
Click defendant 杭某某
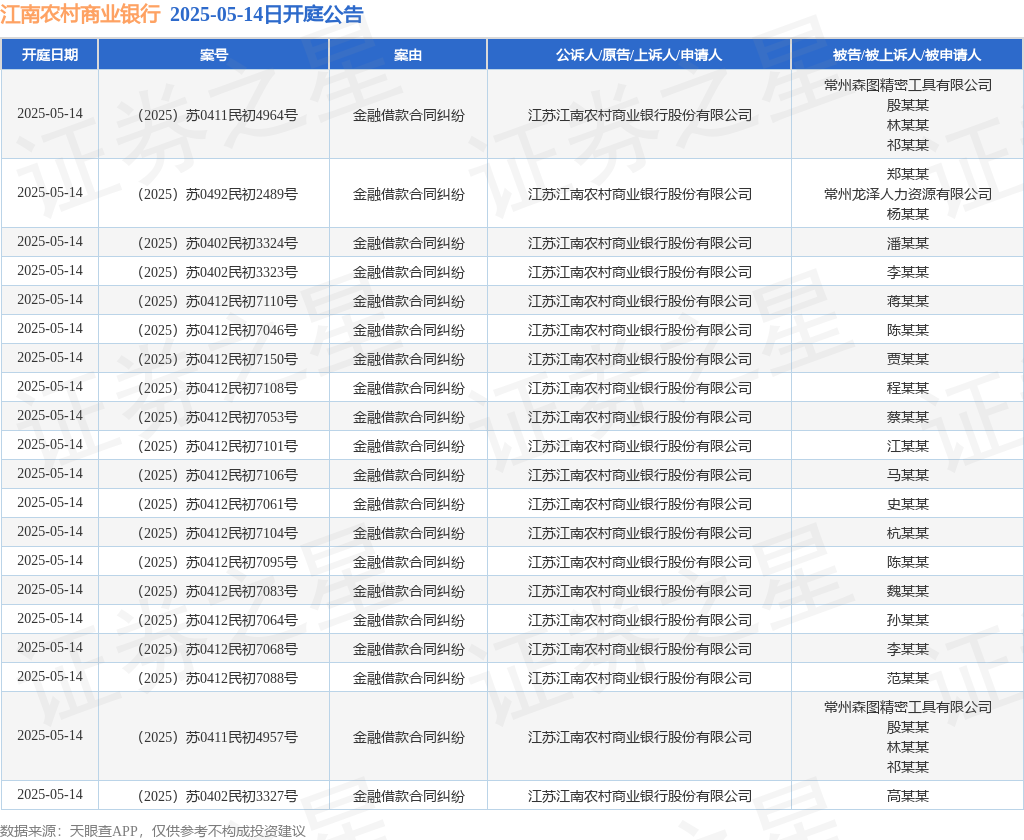click(908, 533)
